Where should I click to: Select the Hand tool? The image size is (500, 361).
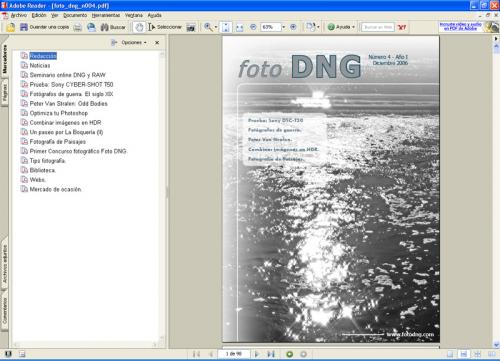[x=139, y=27]
